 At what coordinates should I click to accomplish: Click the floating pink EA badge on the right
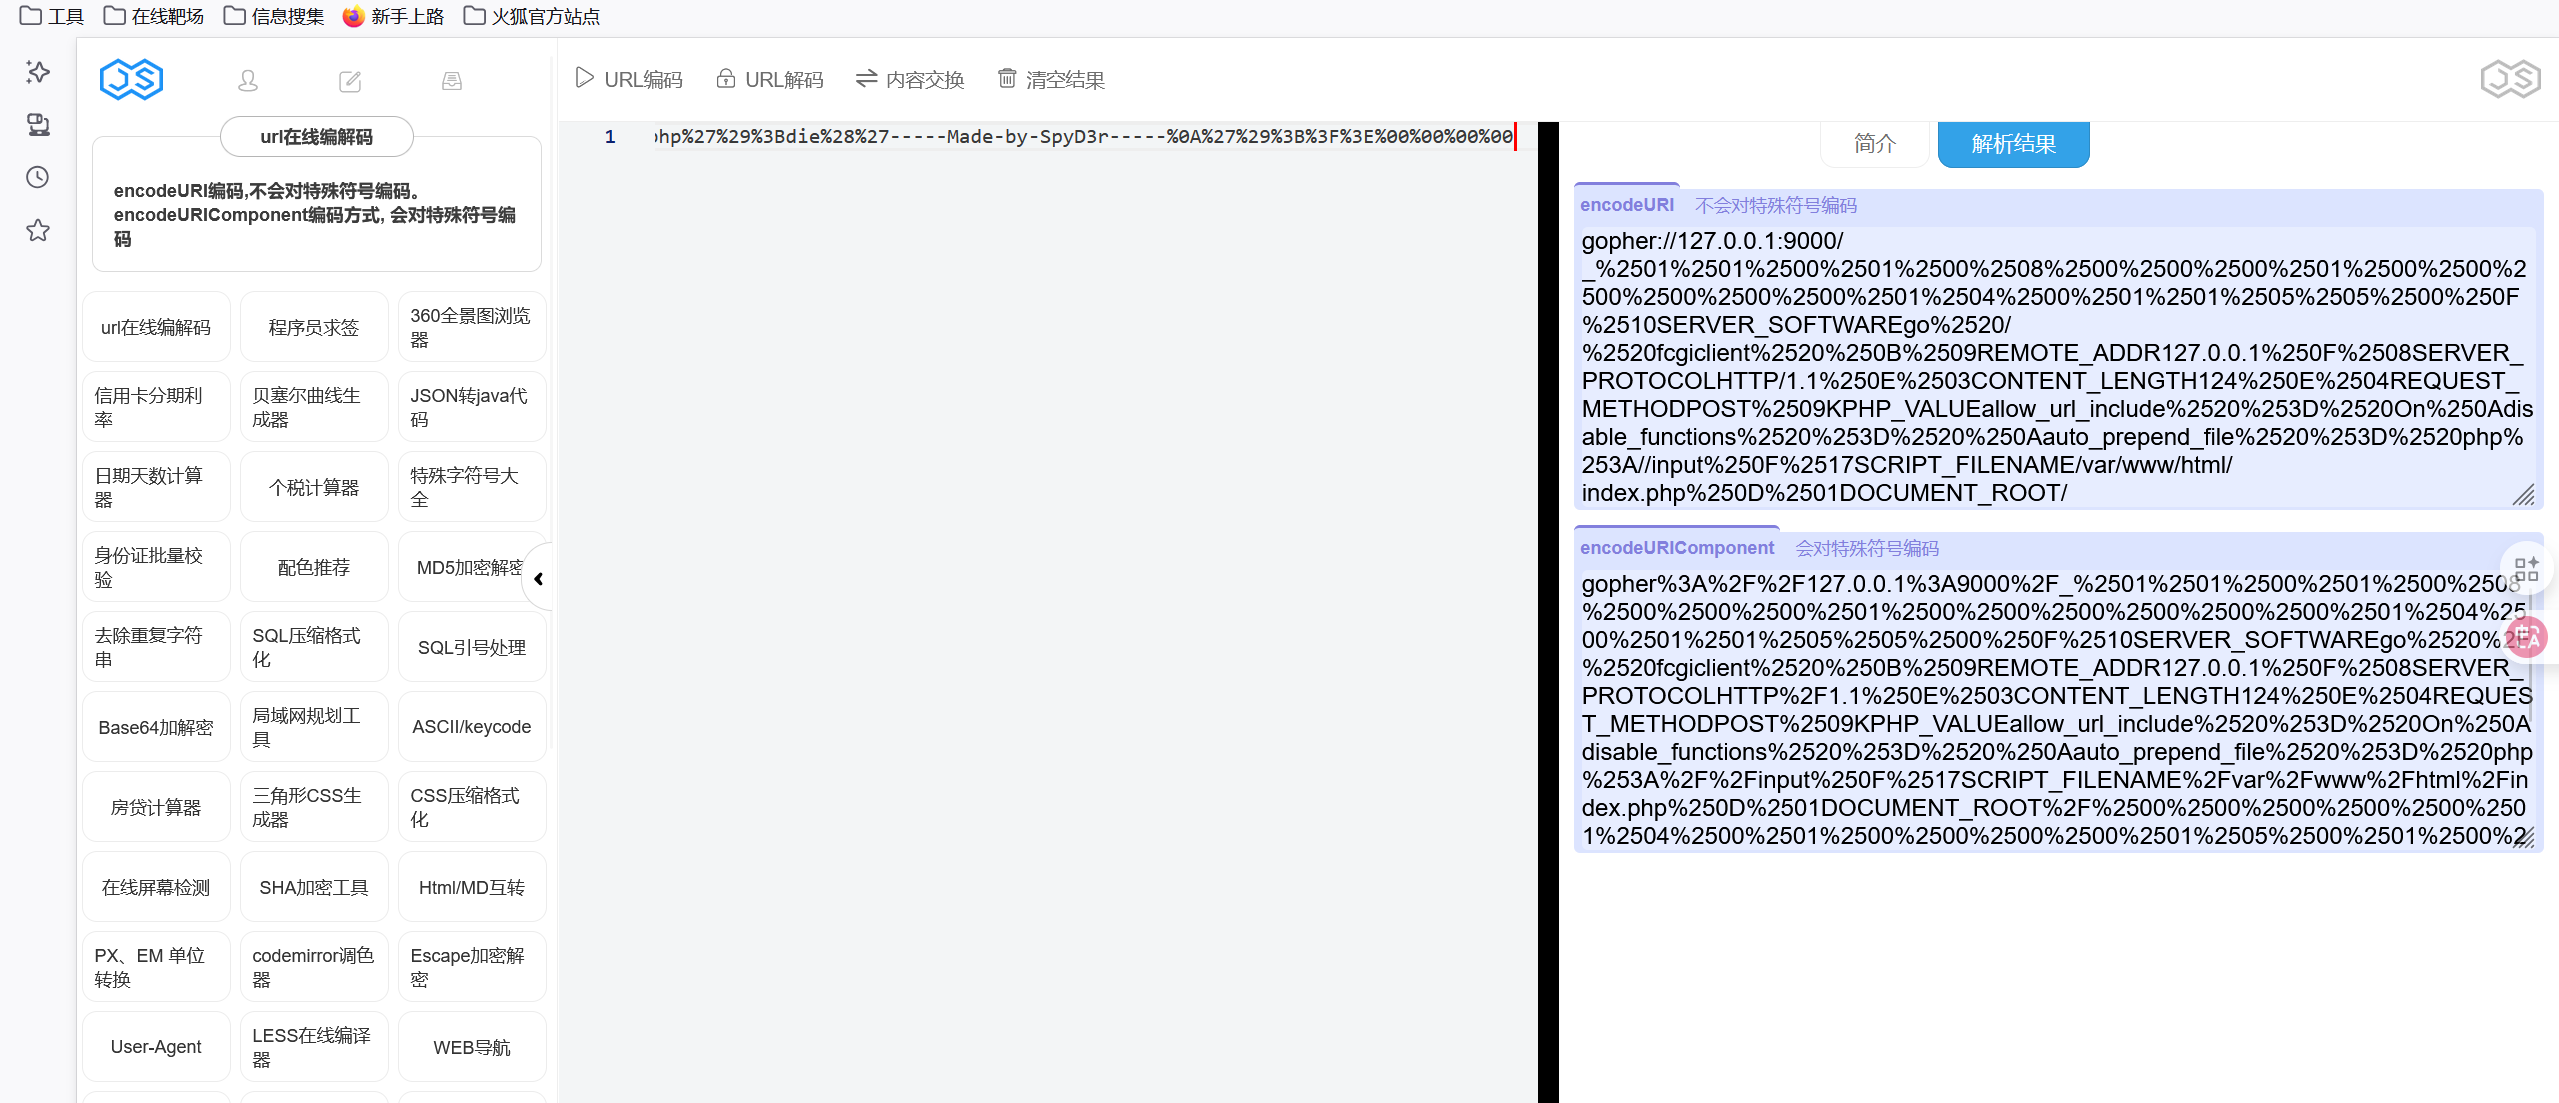[x=2529, y=637]
